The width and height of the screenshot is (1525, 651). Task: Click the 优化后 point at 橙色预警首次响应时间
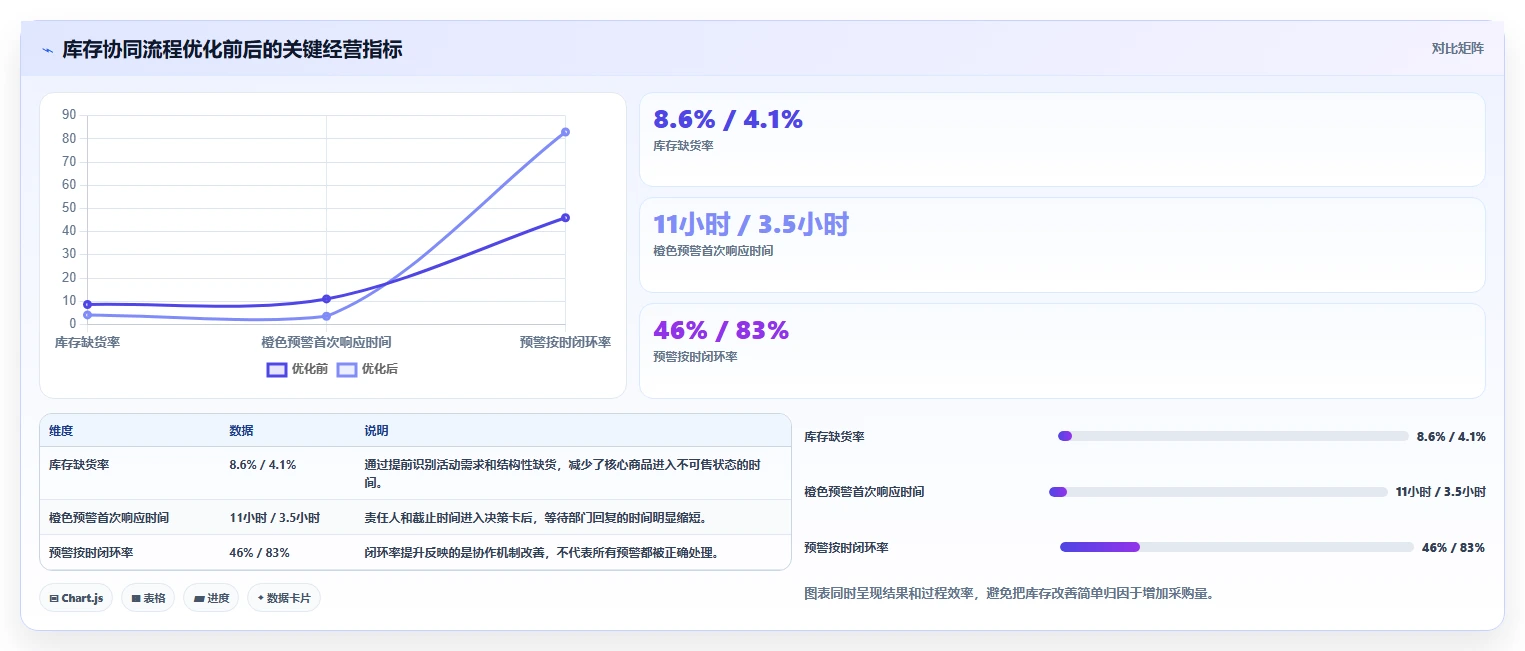coord(327,316)
